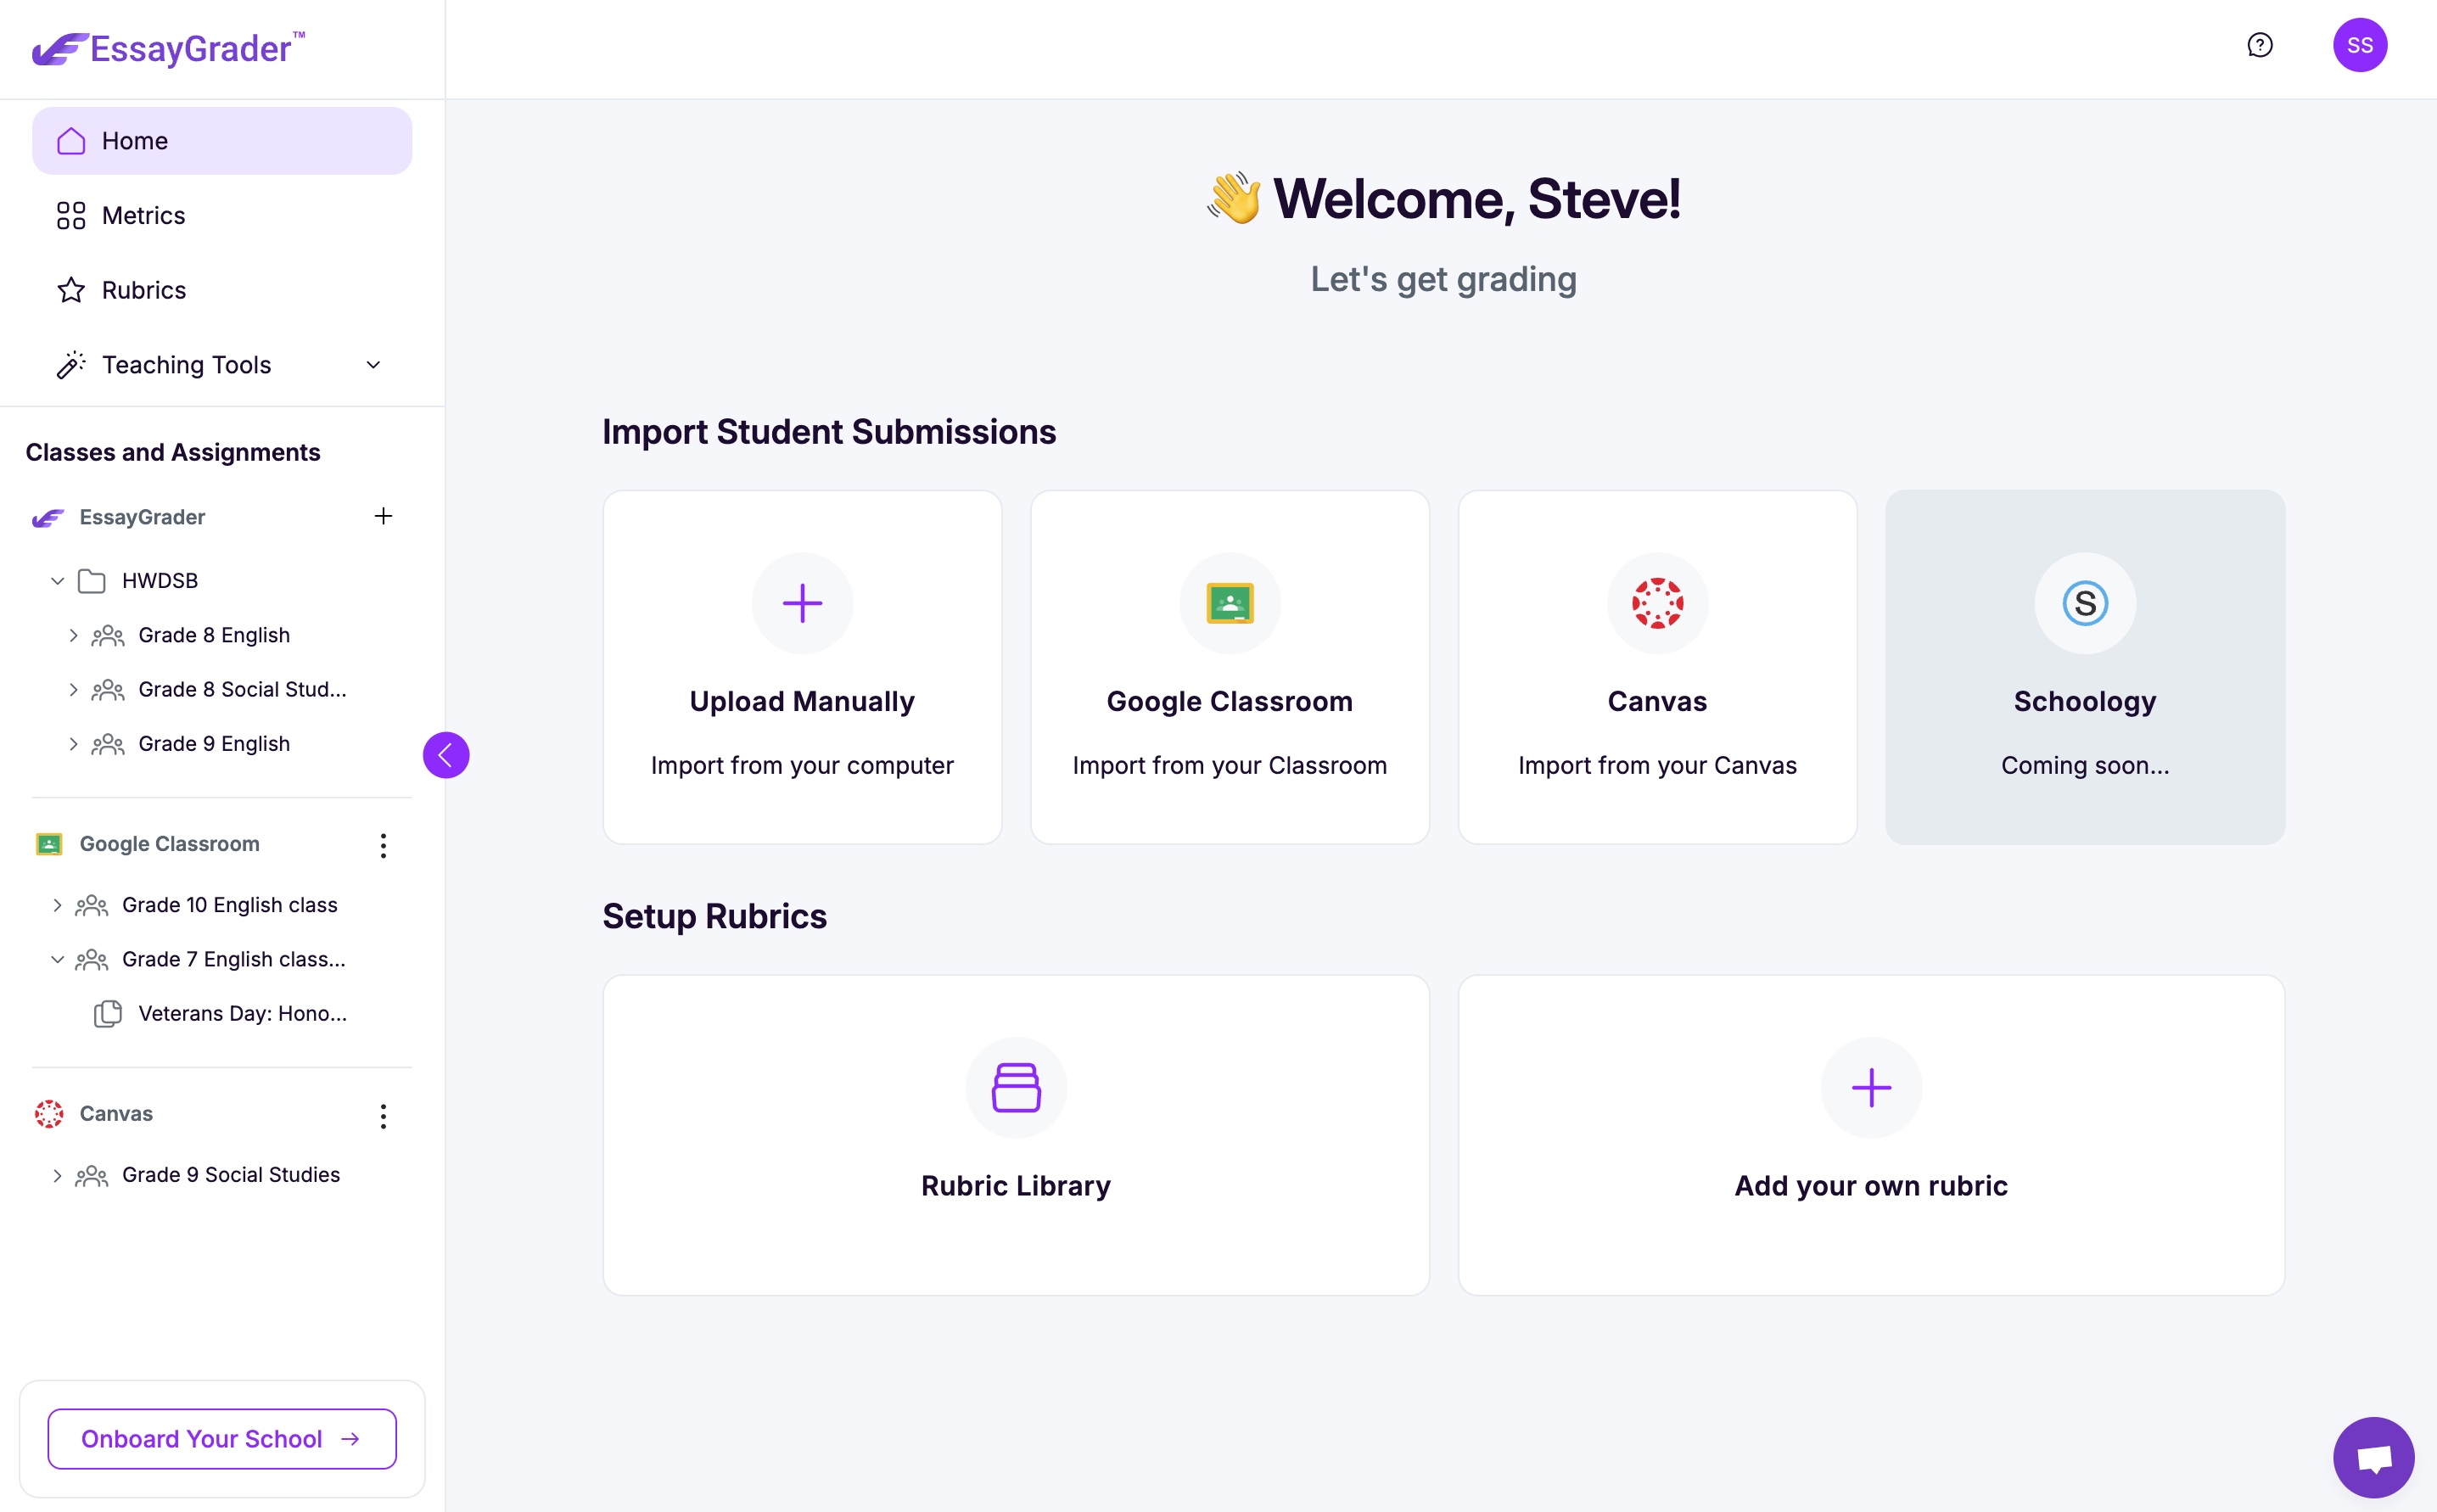Select the Google Classroom import card

[x=1229, y=667]
